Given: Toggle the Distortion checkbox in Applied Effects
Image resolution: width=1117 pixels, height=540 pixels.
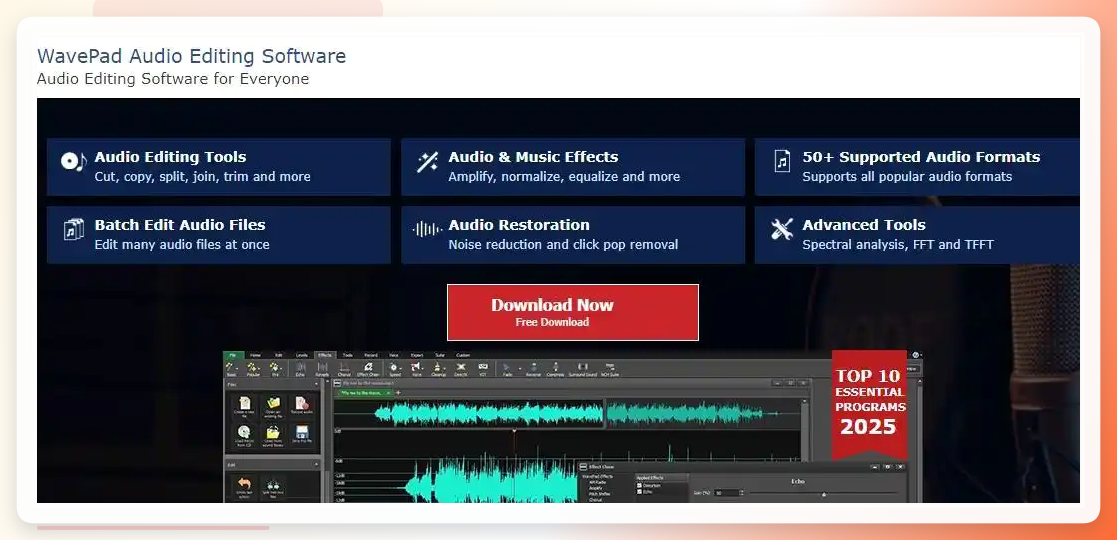Looking at the screenshot, I should (639, 485).
